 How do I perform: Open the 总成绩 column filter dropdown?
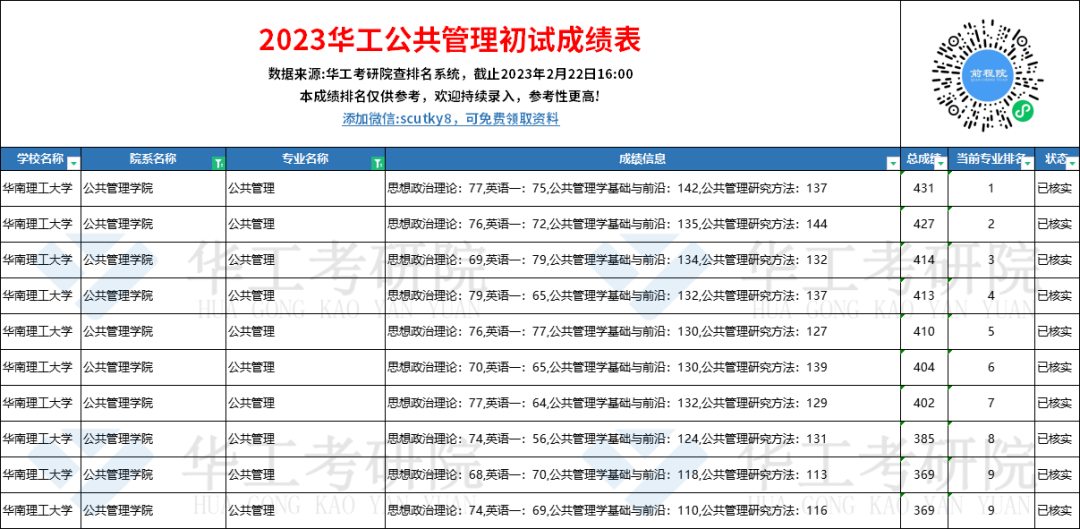pos(941,163)
